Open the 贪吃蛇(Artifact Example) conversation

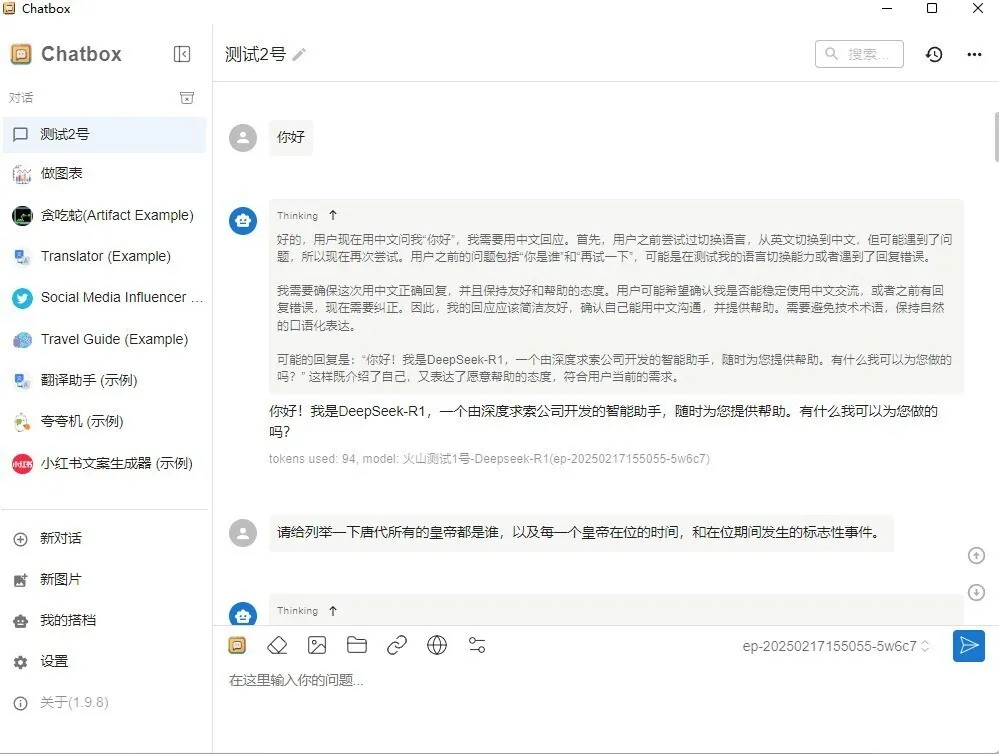point(104,215)
